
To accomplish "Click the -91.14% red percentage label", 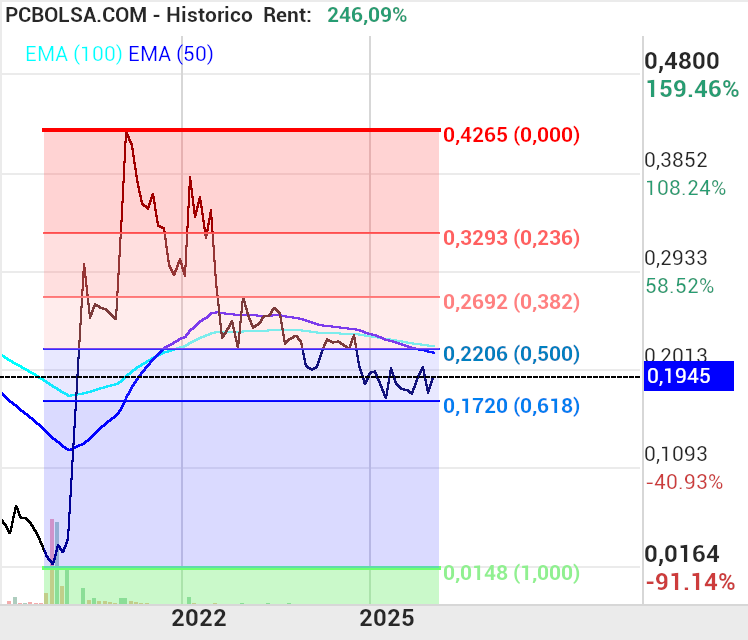I will coord(691,582).
